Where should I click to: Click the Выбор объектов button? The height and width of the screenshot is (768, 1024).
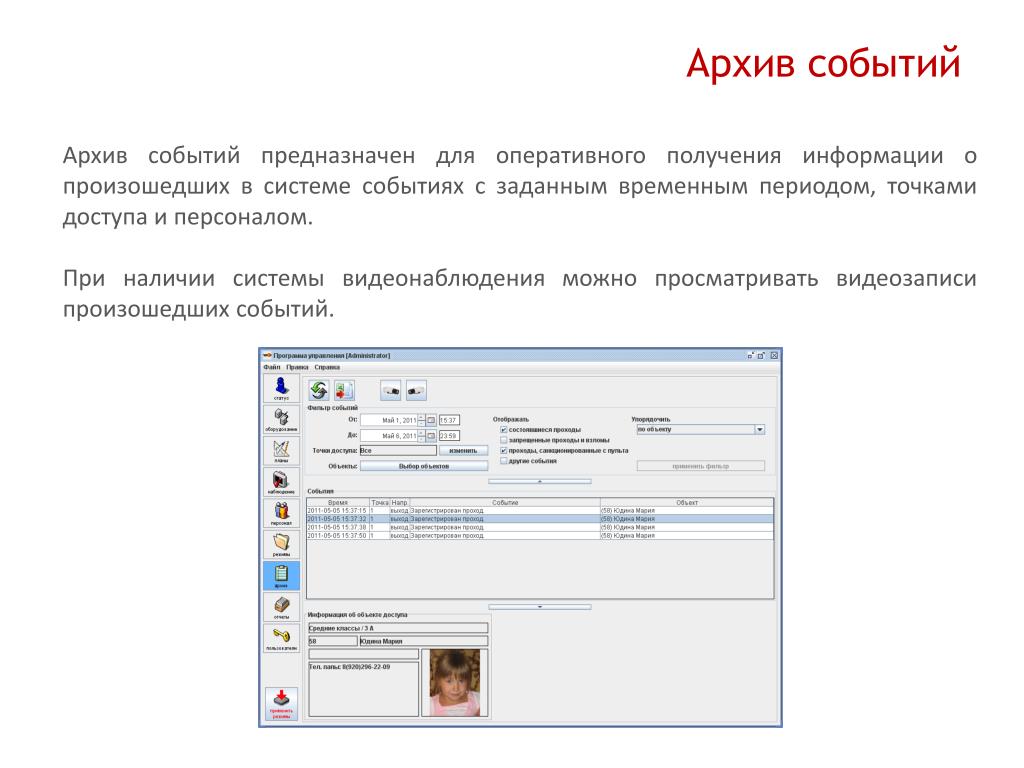pos(424,466)
